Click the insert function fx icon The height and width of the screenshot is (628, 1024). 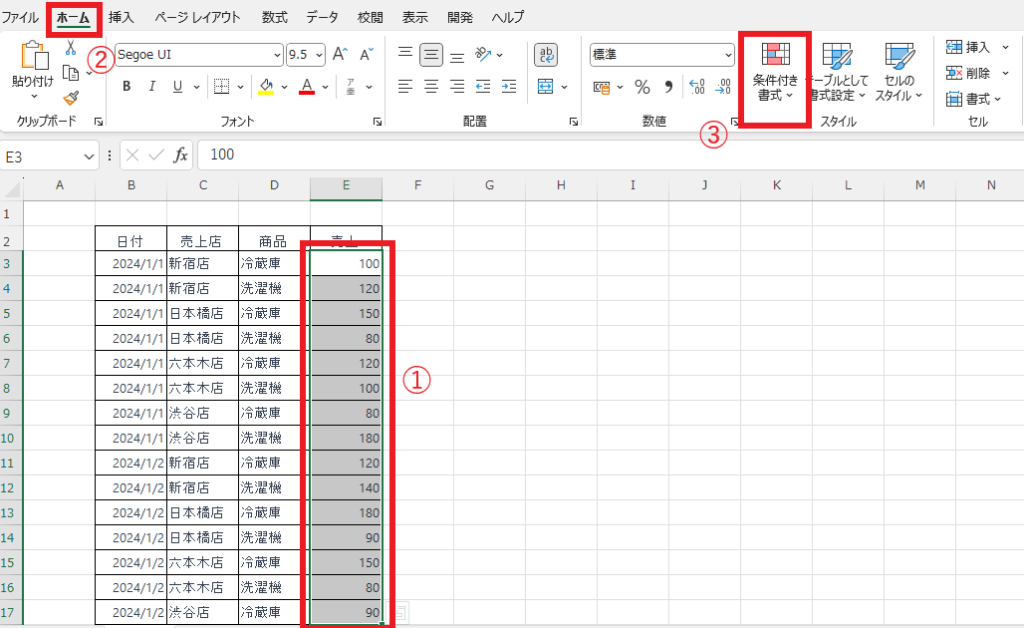point(180,155)
